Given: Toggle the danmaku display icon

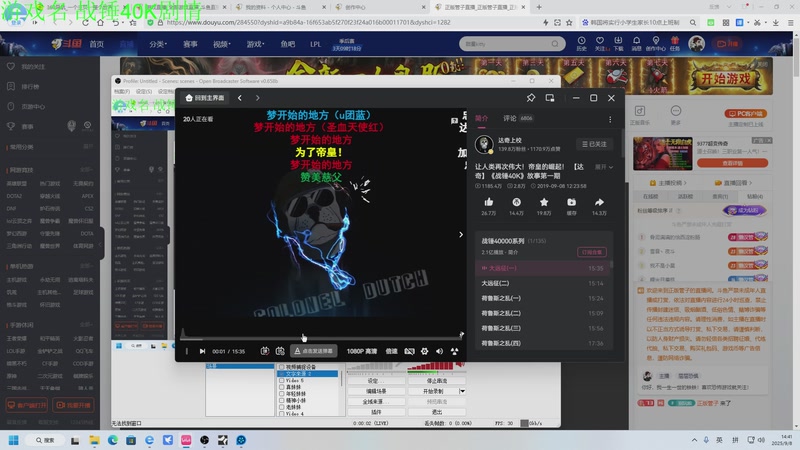Looking at the screenshot, I should coord(265,351).
